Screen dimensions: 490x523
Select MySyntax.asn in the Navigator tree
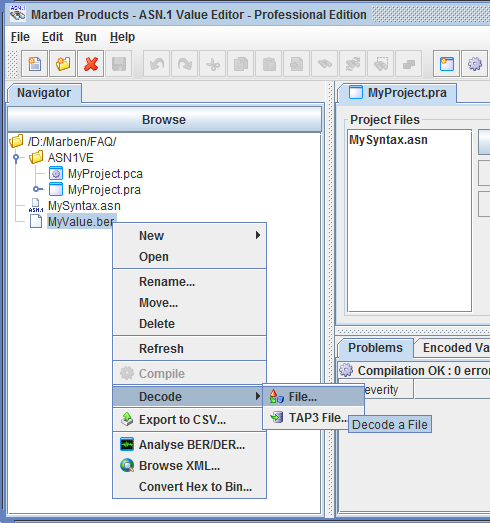click(x=84, y=205)
